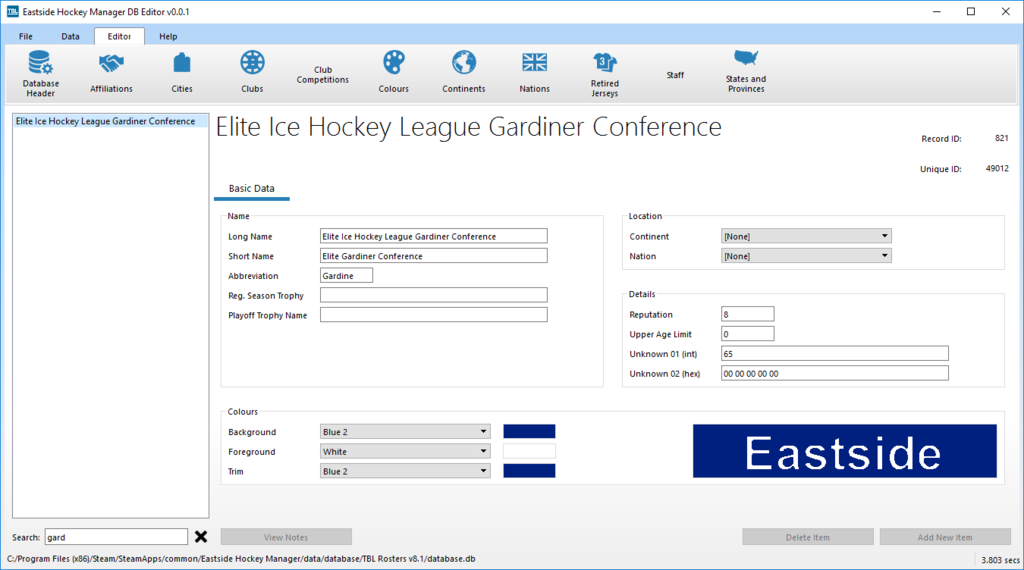Click the View Notes button
This screenshot has height=570, width=1024.
(286, 537)
